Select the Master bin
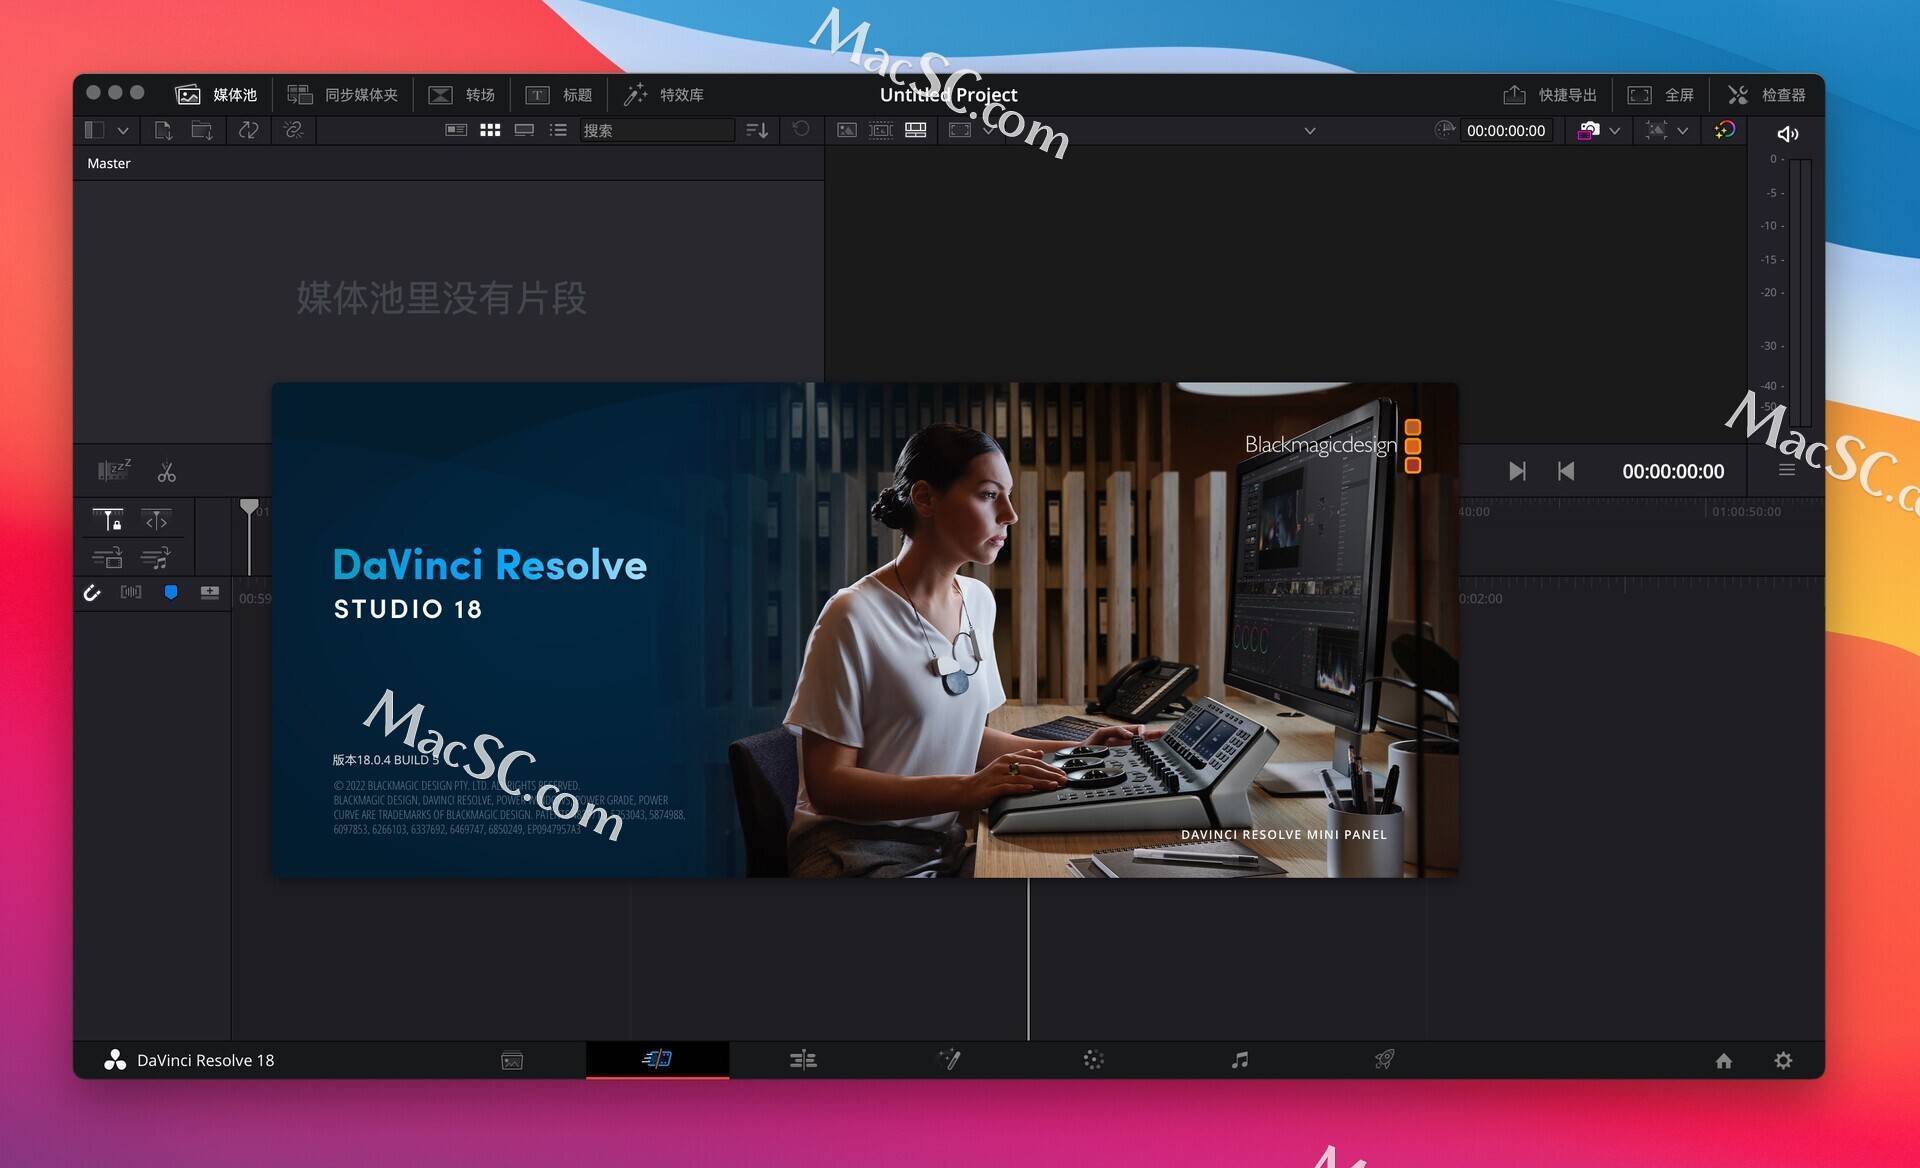This screenshot has width=1920, height=1168. coord(109,163)
